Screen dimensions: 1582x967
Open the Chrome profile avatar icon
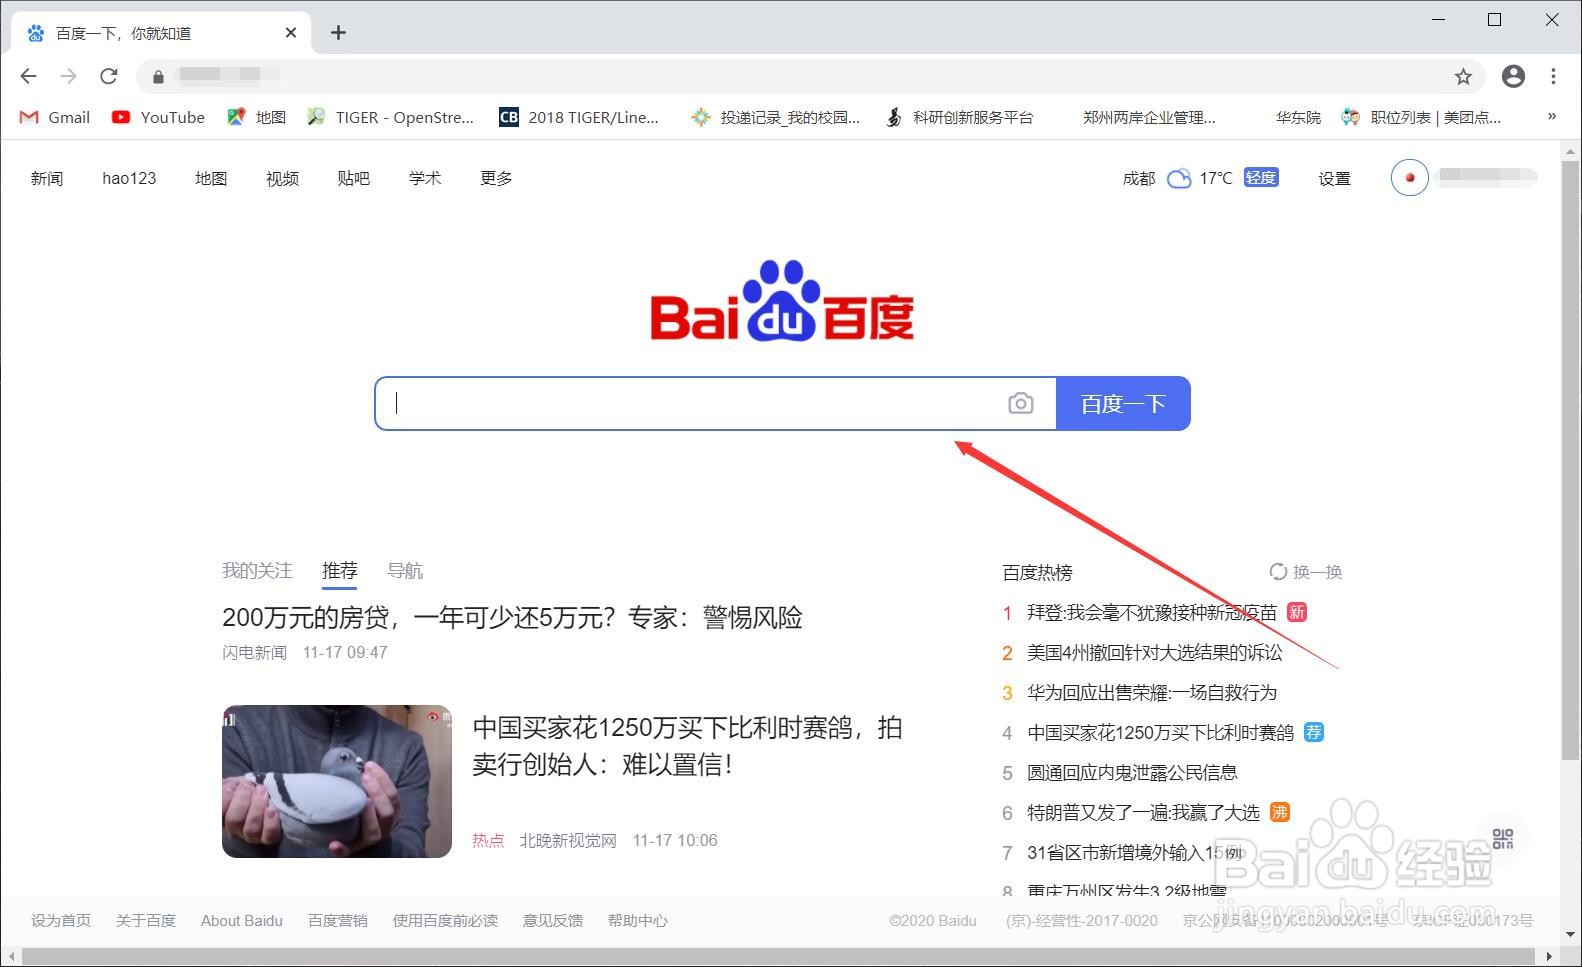coord(1513,76)
